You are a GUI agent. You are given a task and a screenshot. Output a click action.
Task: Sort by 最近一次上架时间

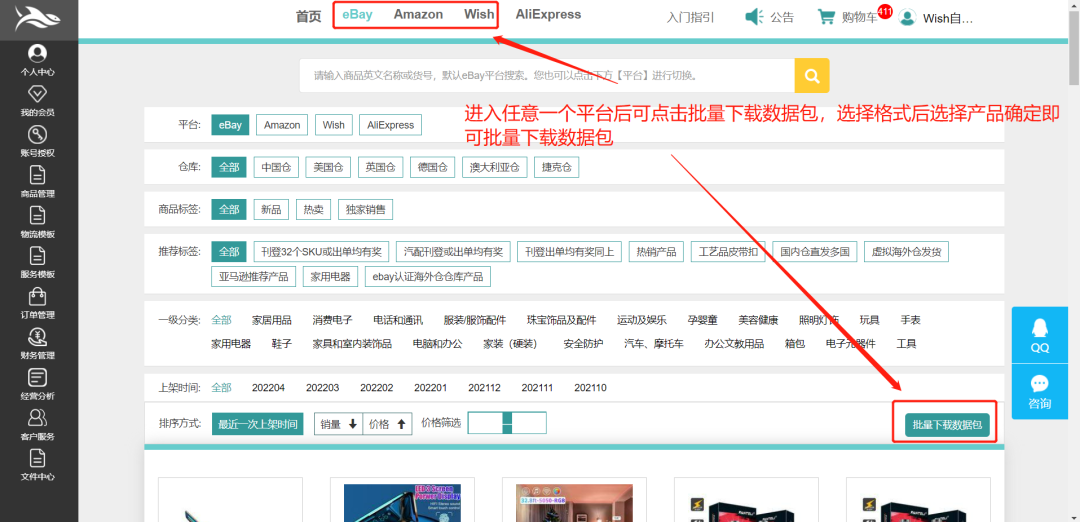(x=258, y=424)
